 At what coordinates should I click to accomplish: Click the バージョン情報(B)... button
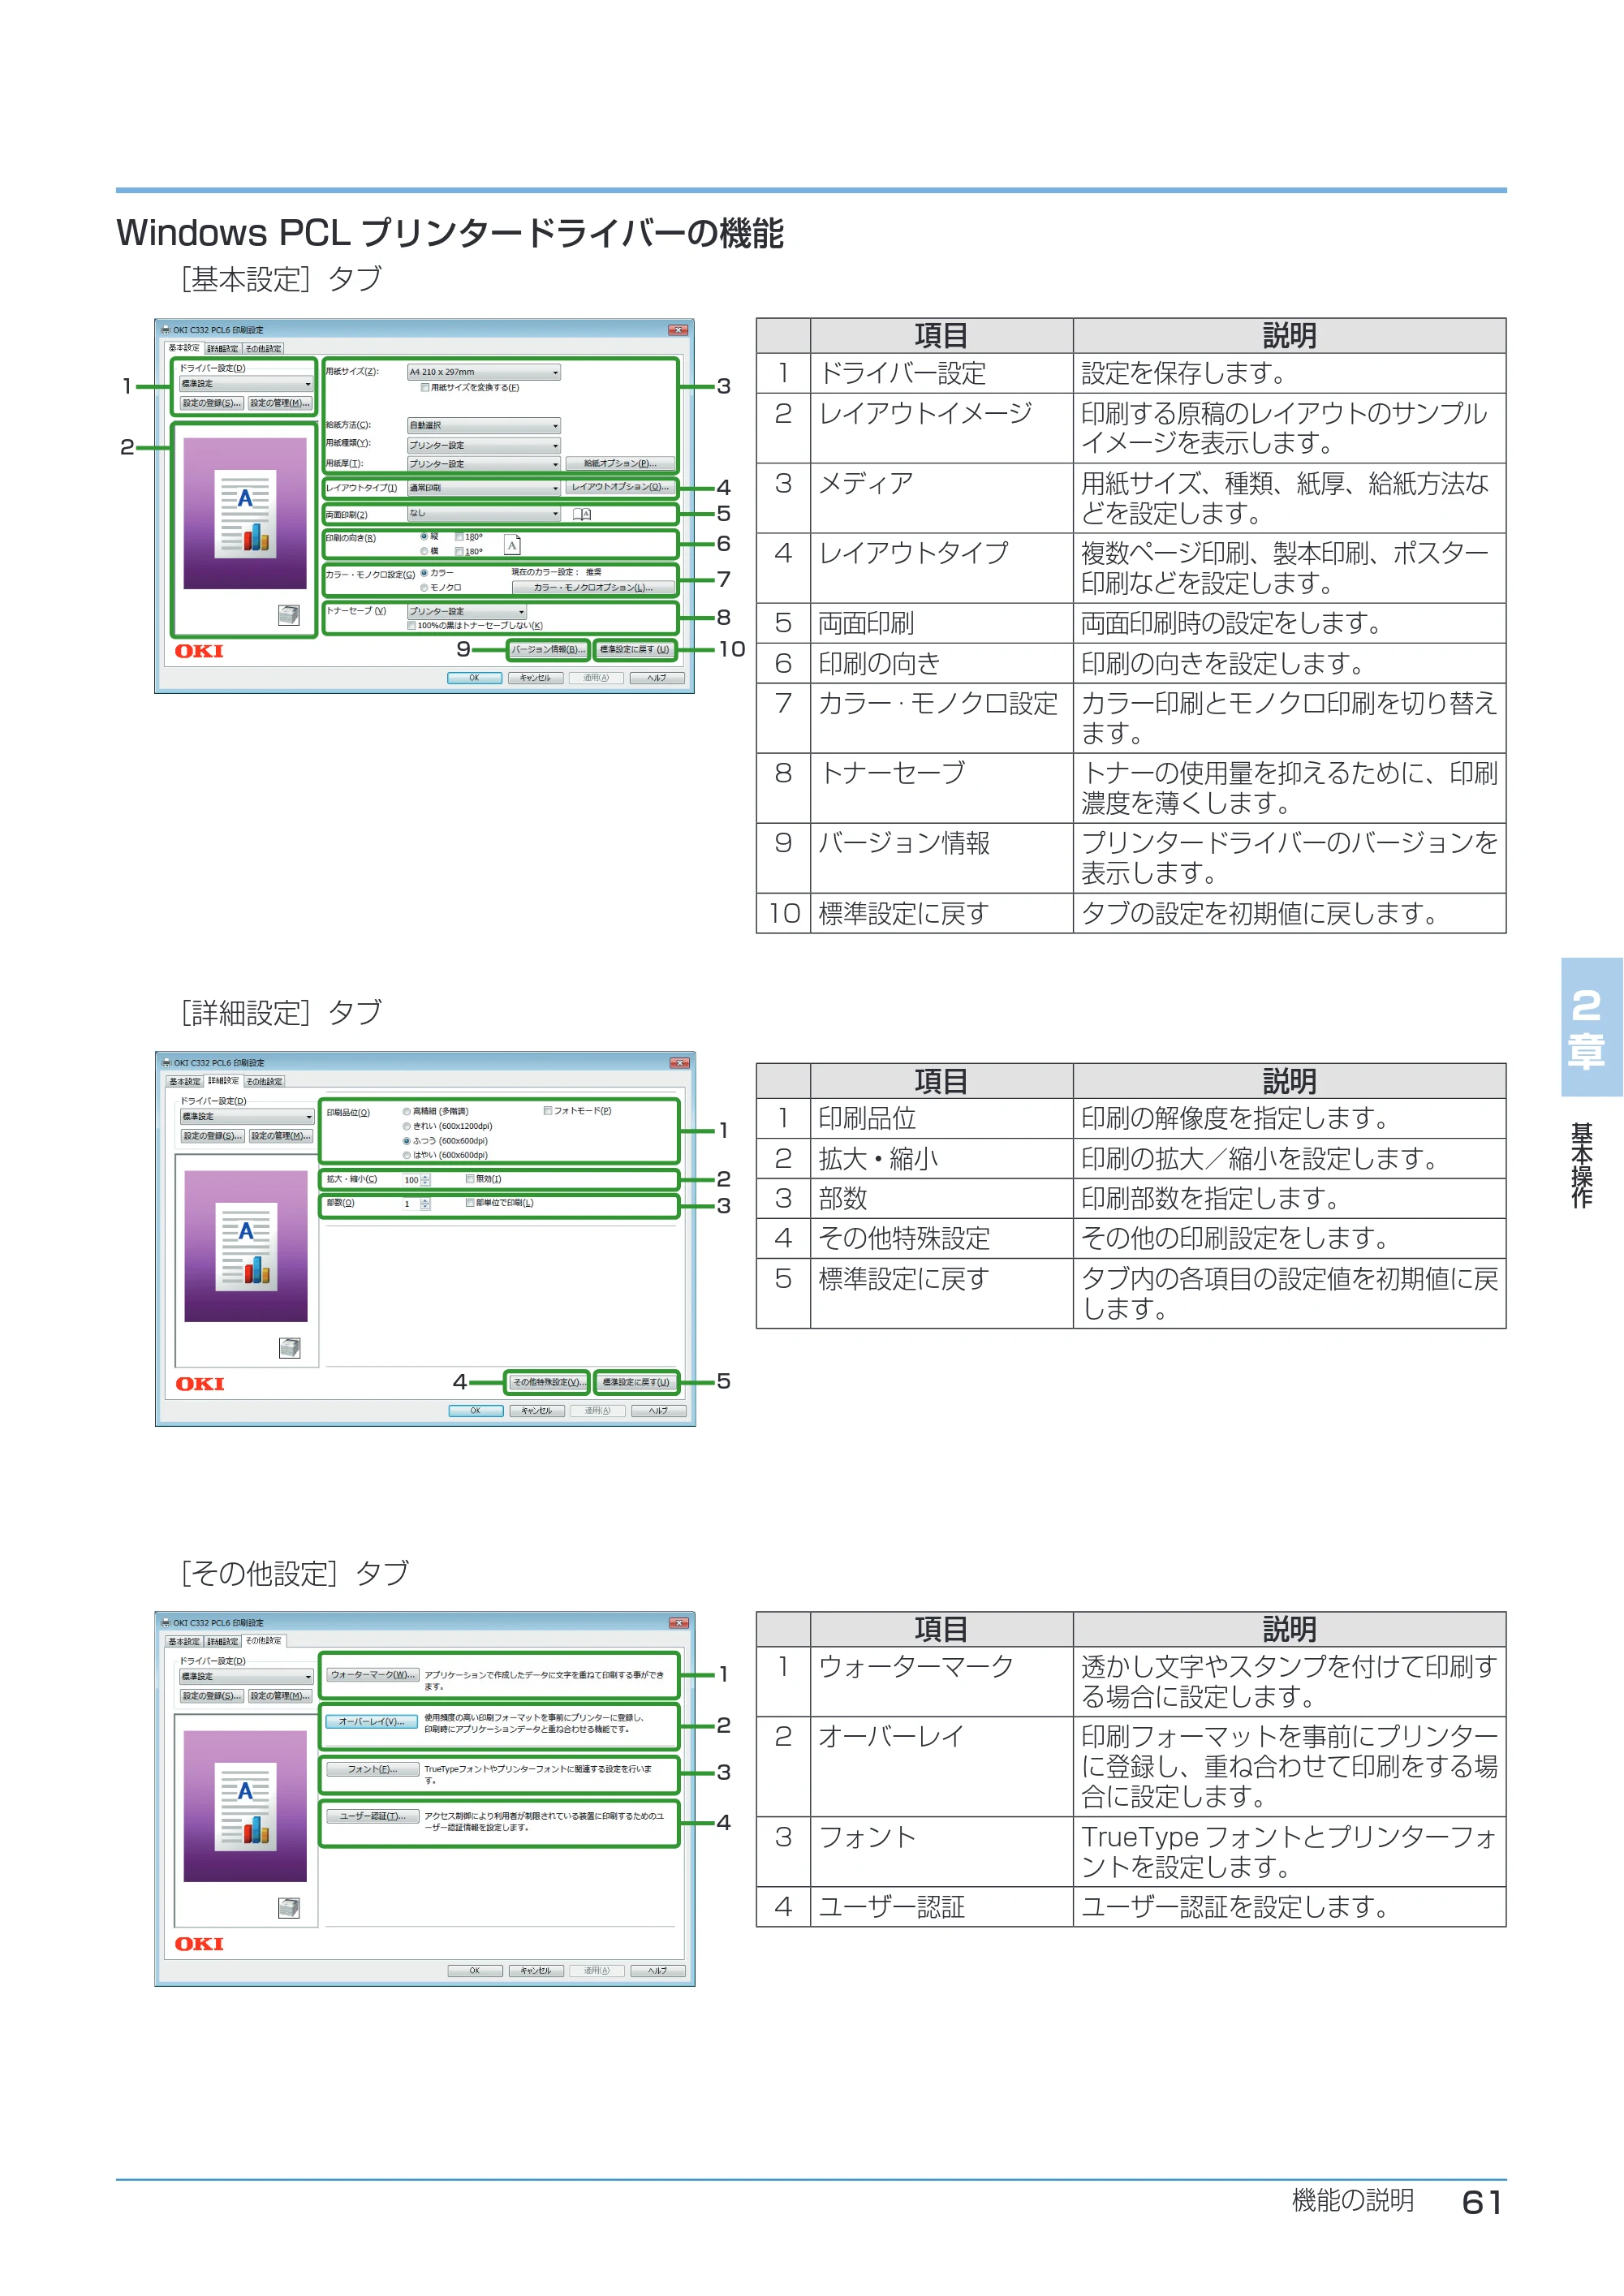[548, 650]
